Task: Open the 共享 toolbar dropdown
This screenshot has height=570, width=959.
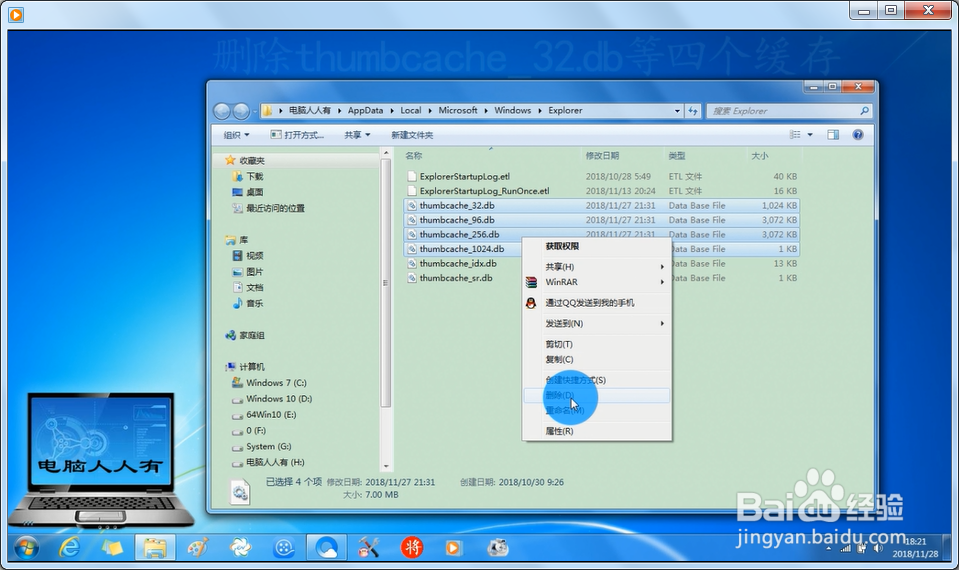Action: (x=357, y=135)
